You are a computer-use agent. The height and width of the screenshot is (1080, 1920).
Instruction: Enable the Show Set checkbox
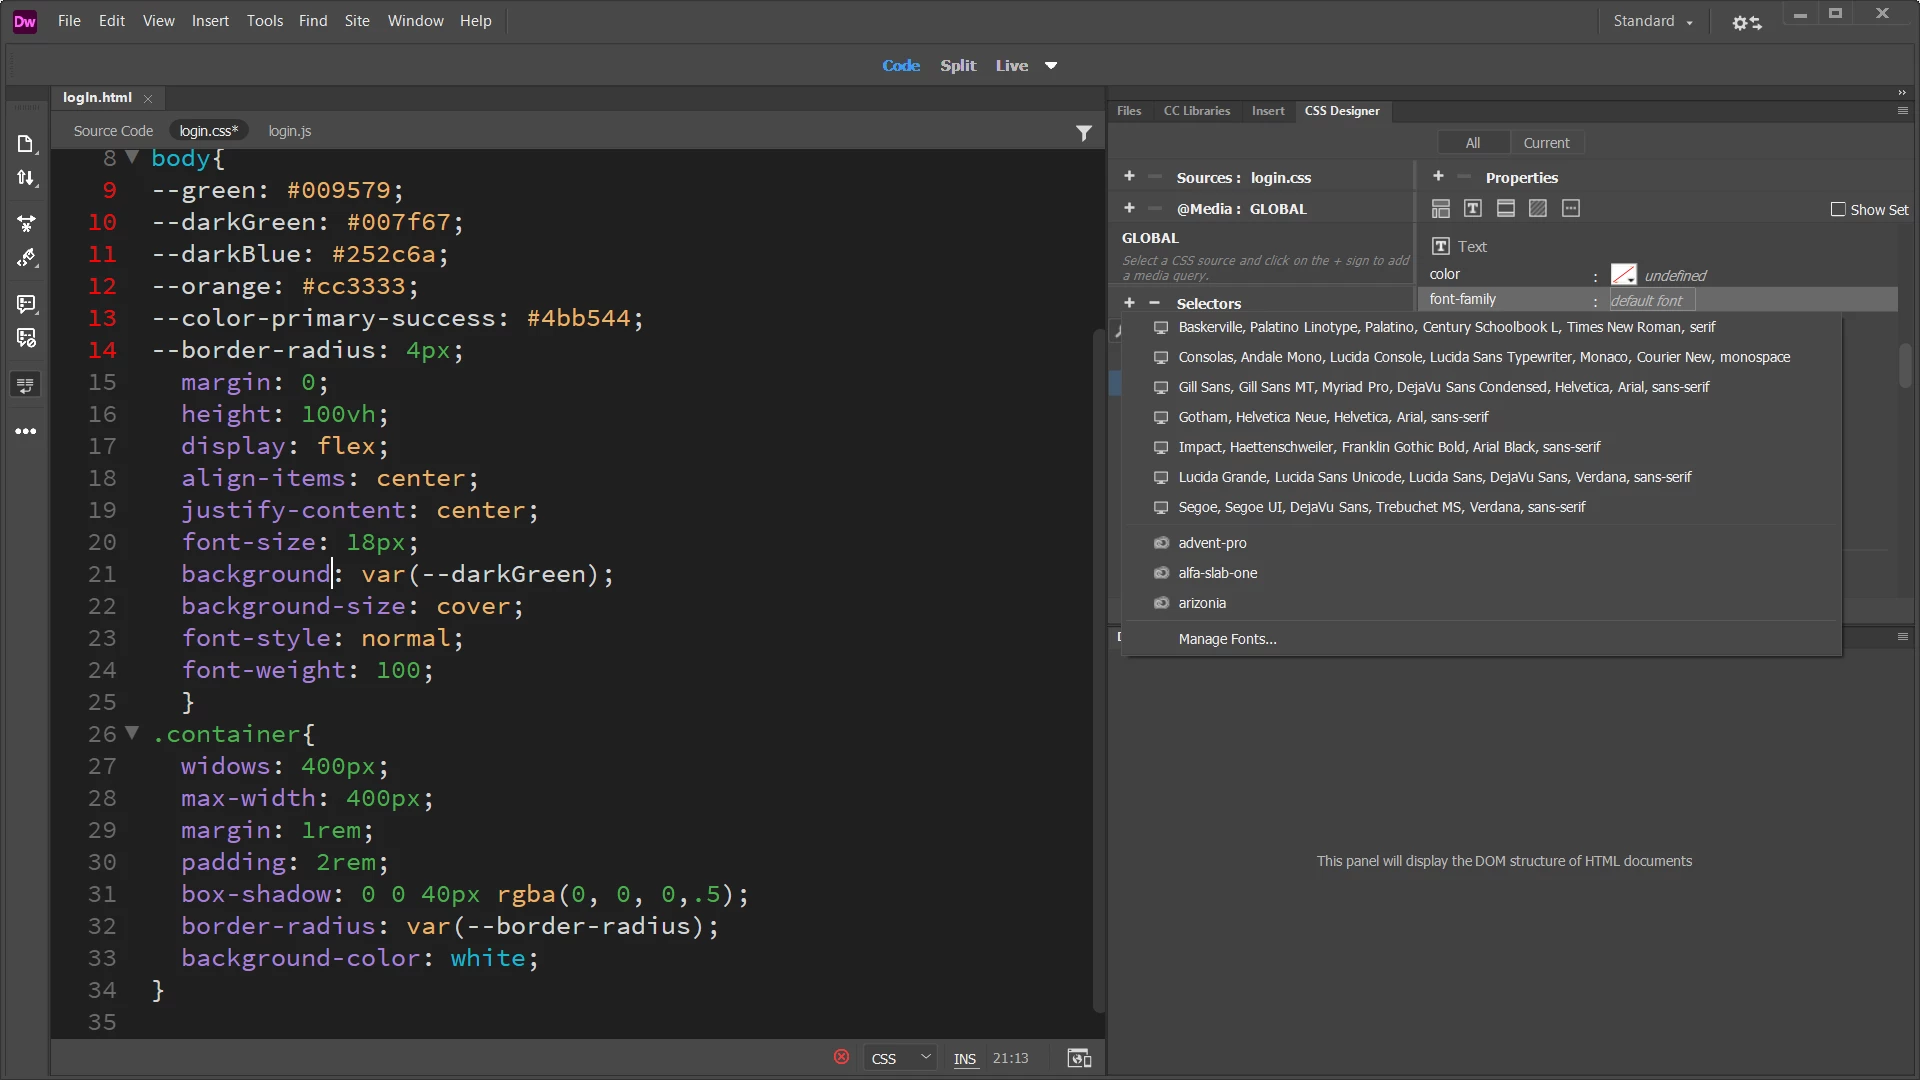[x=1837, y=210]
